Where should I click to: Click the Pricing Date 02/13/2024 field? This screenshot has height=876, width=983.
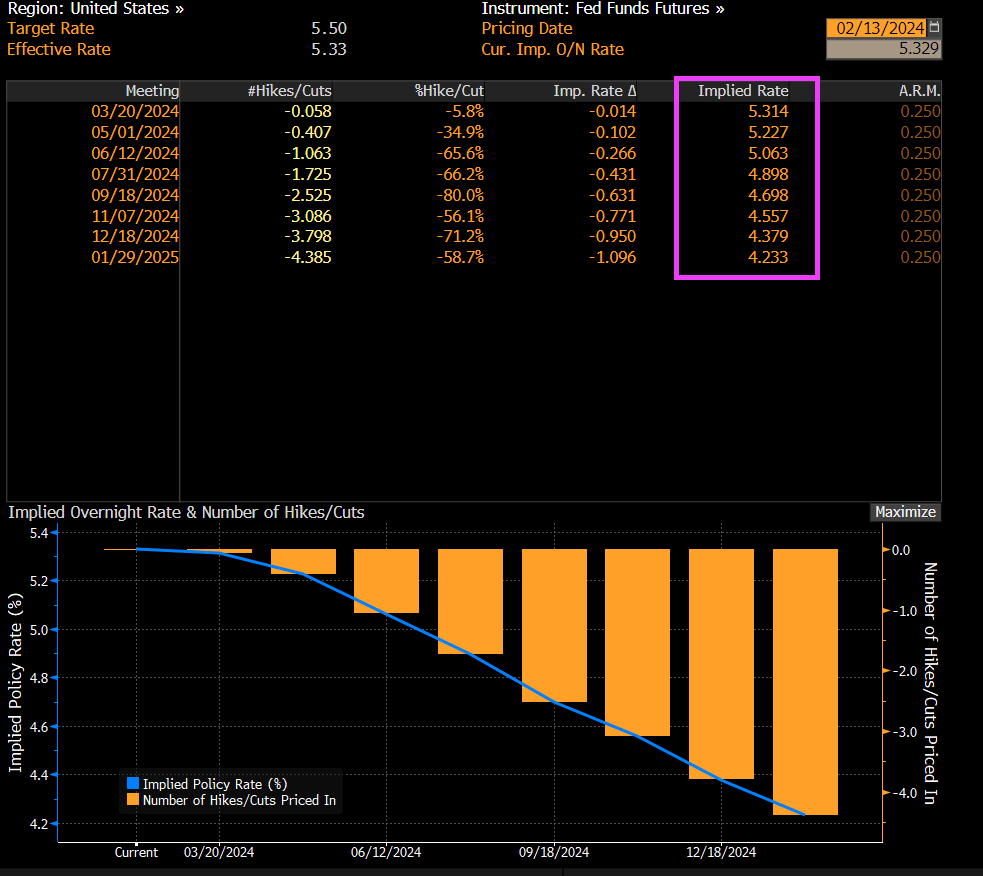tap(876, 28)
